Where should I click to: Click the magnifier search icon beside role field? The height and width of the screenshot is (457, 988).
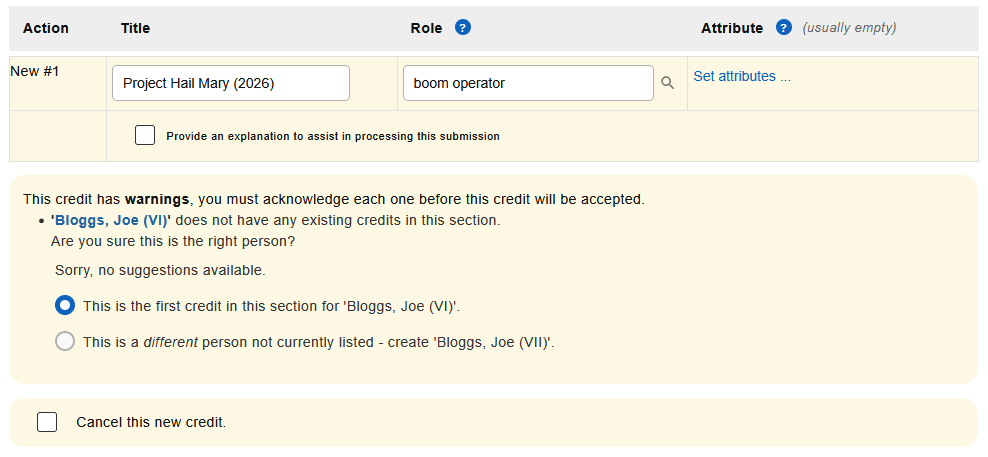(668, 83)
